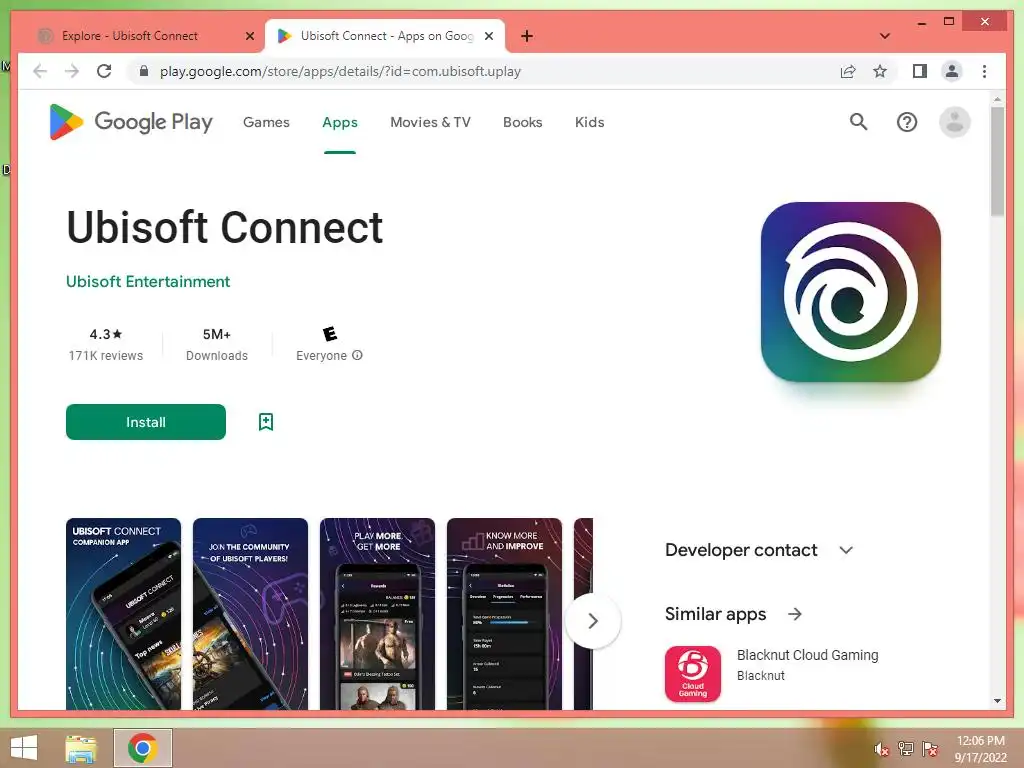Open Blacknut Cloud Gaming app icon
The width and height of the screenshot is (1024, 768).
pyautogui.click(x=693, y=674)
